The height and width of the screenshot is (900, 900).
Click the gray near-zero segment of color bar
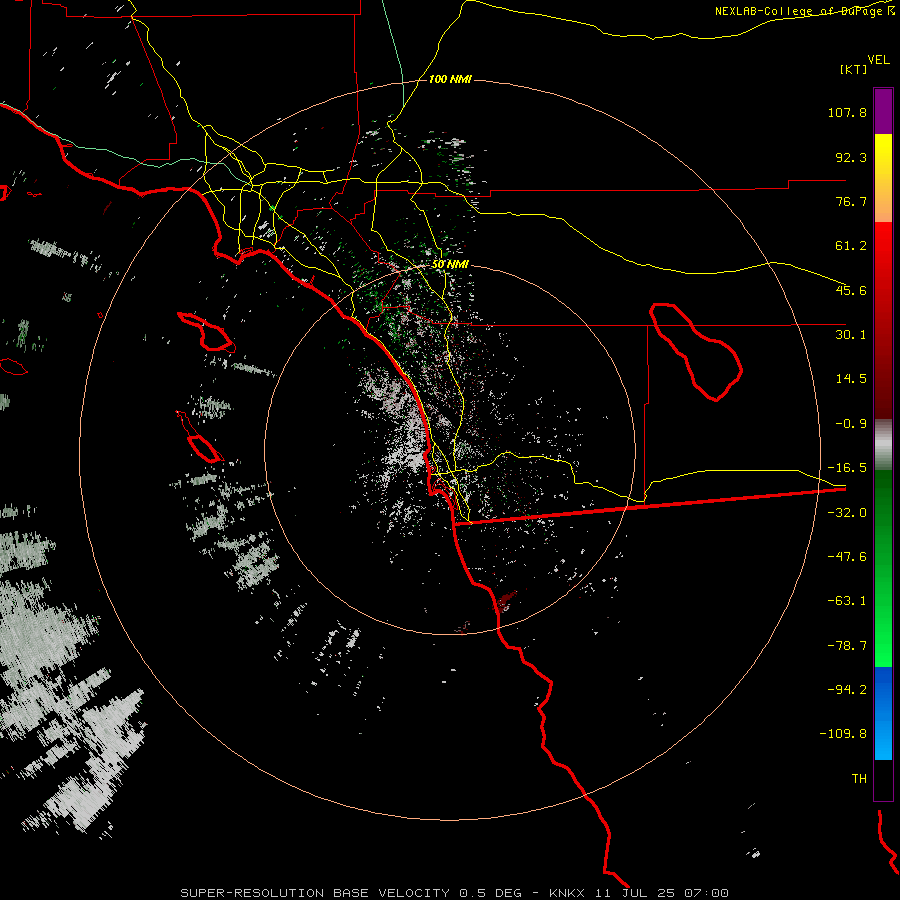coord(883,445)
